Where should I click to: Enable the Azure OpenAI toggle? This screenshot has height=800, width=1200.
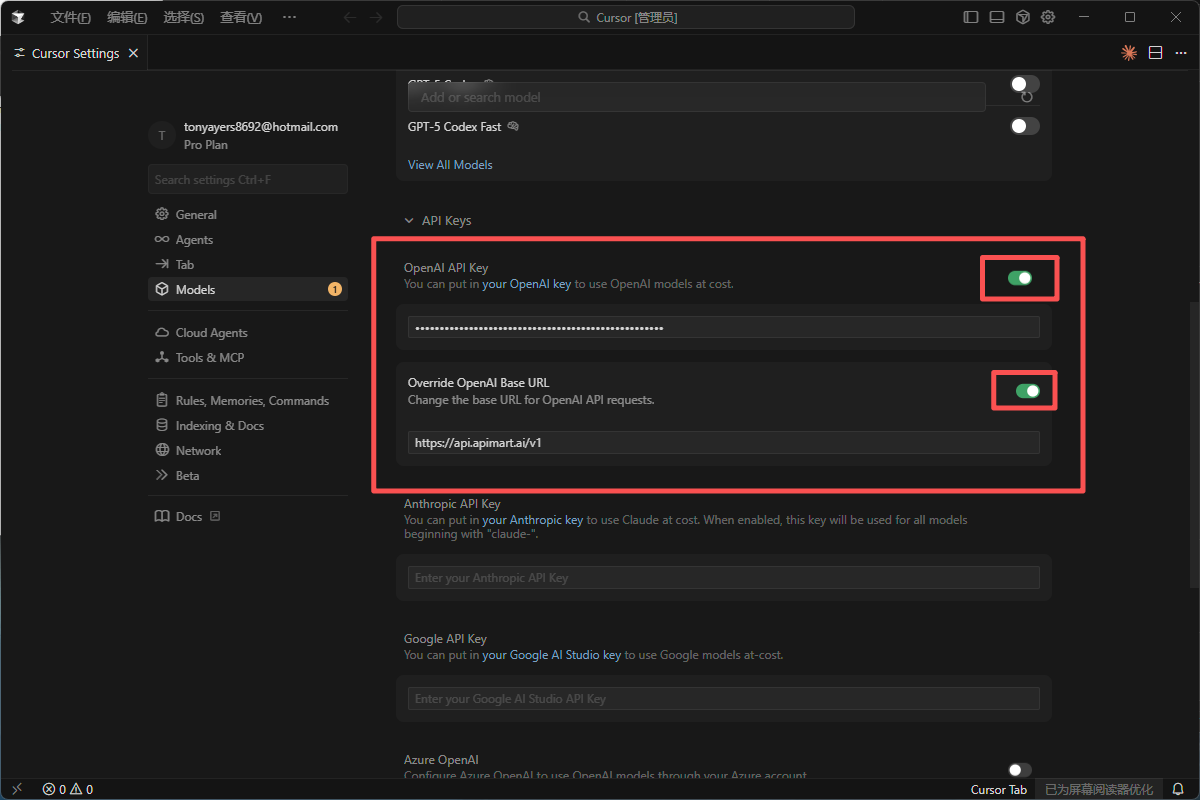[x=1020, y=770]
